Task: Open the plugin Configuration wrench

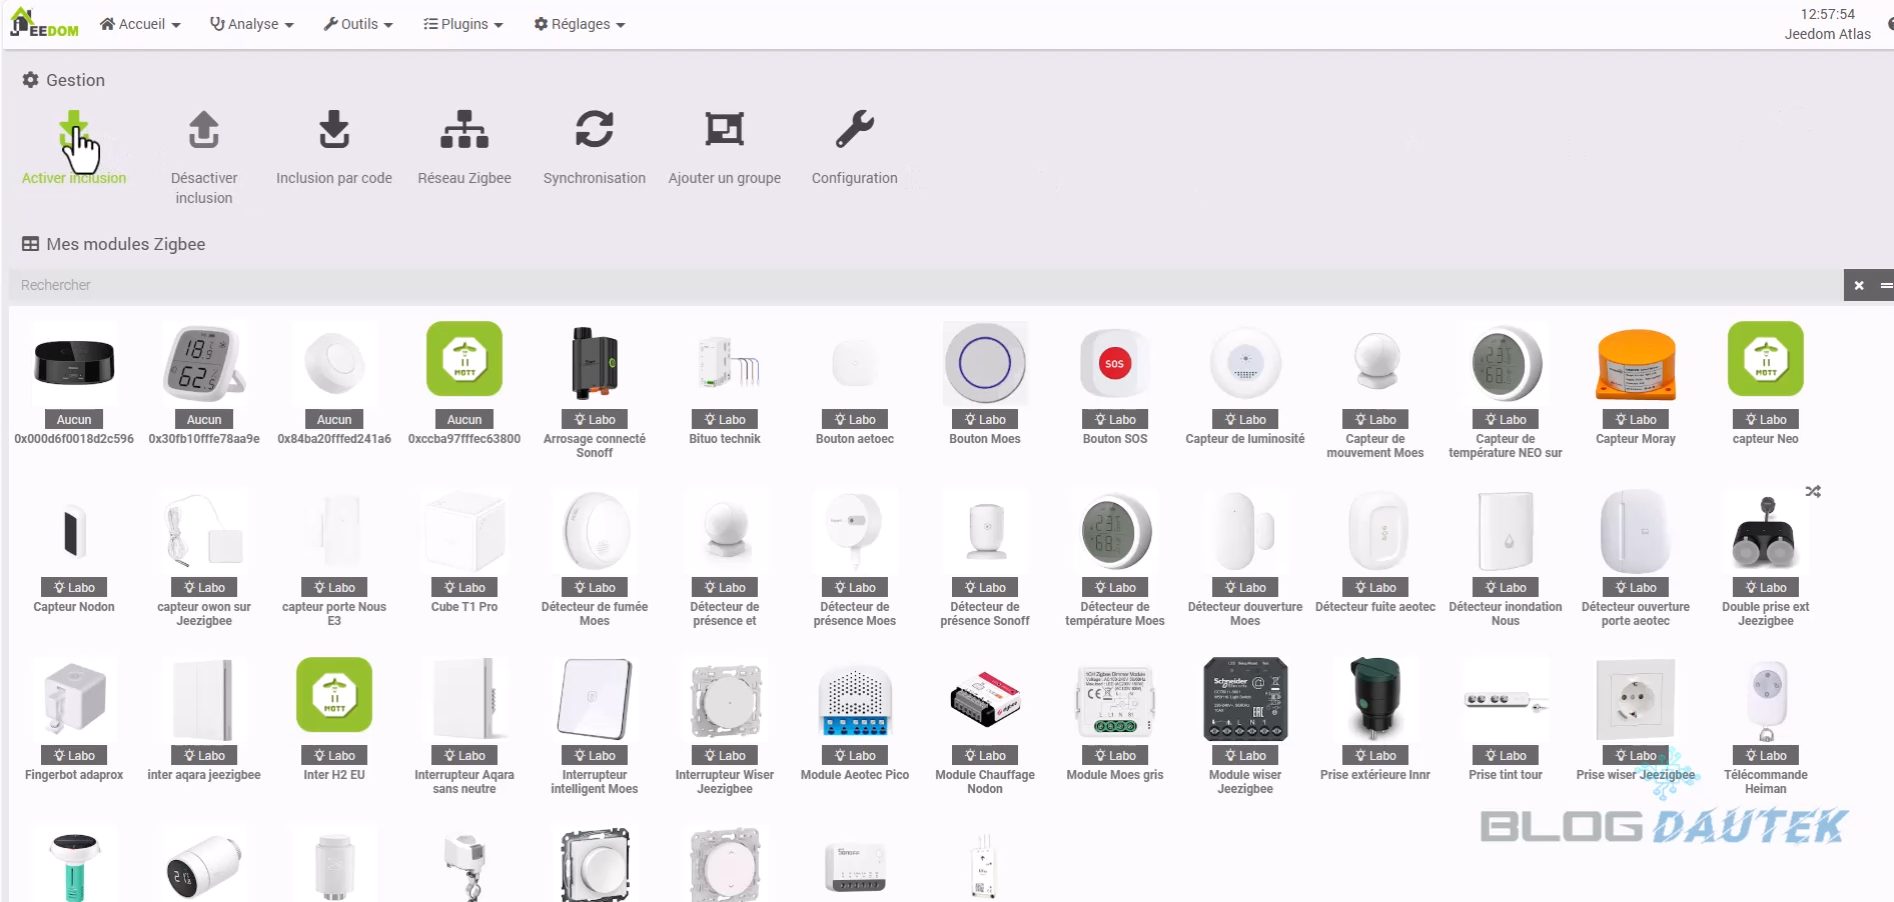Action: tap(854, 130)
